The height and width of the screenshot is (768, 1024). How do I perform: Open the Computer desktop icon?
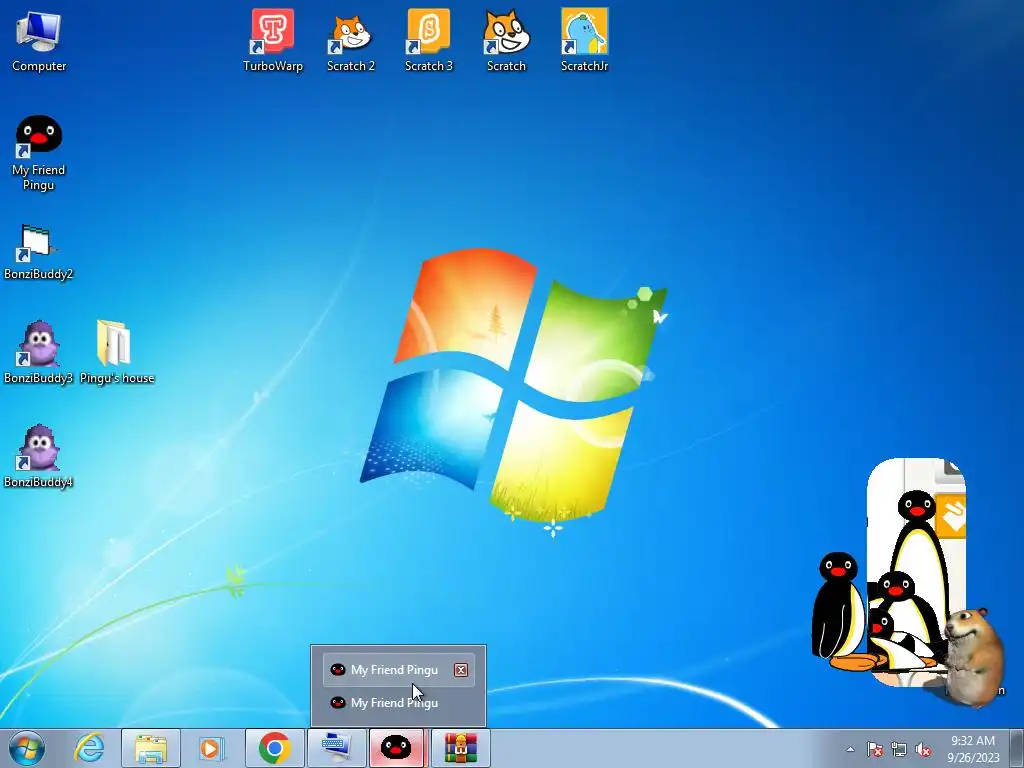pyautogui.click(x=39, y=41)
